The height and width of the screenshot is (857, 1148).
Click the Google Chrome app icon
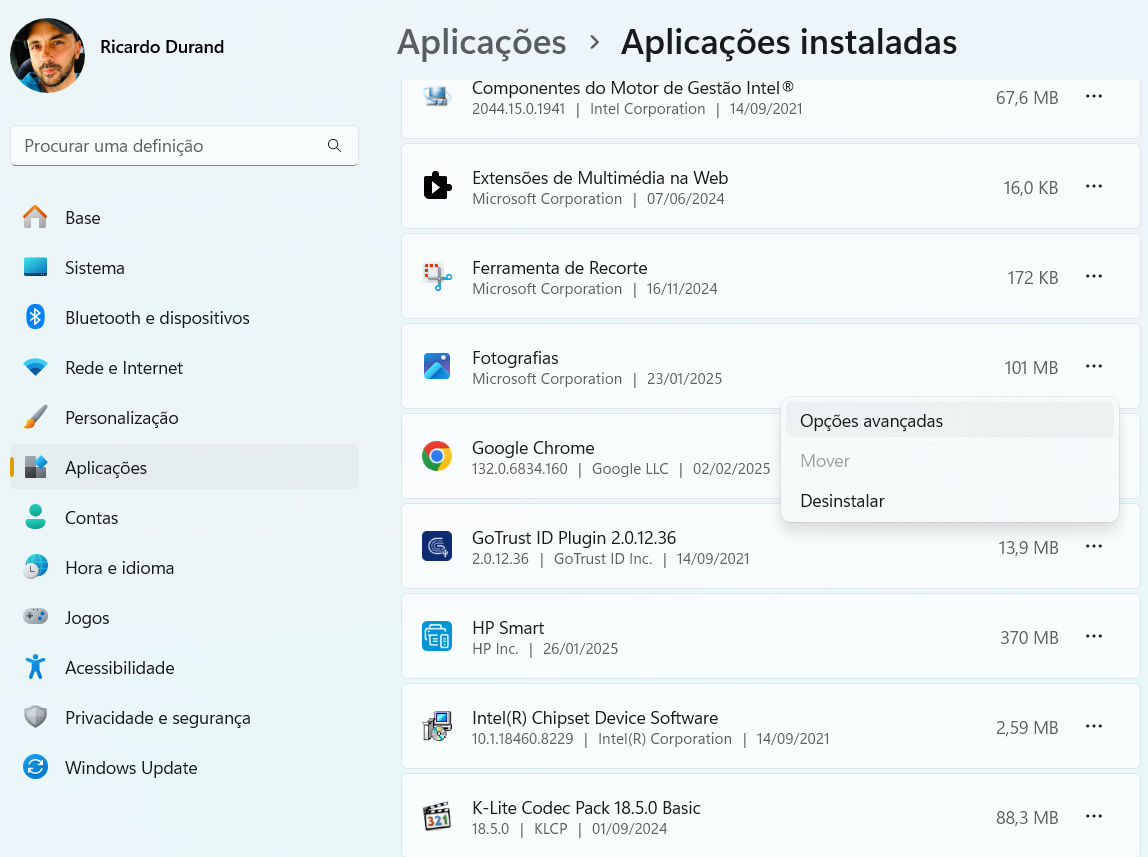(x=437, y=457)
